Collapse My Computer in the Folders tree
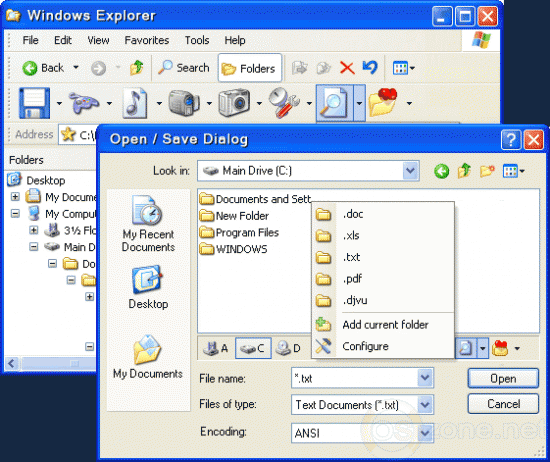550x462 pixels. pos(15,213)
